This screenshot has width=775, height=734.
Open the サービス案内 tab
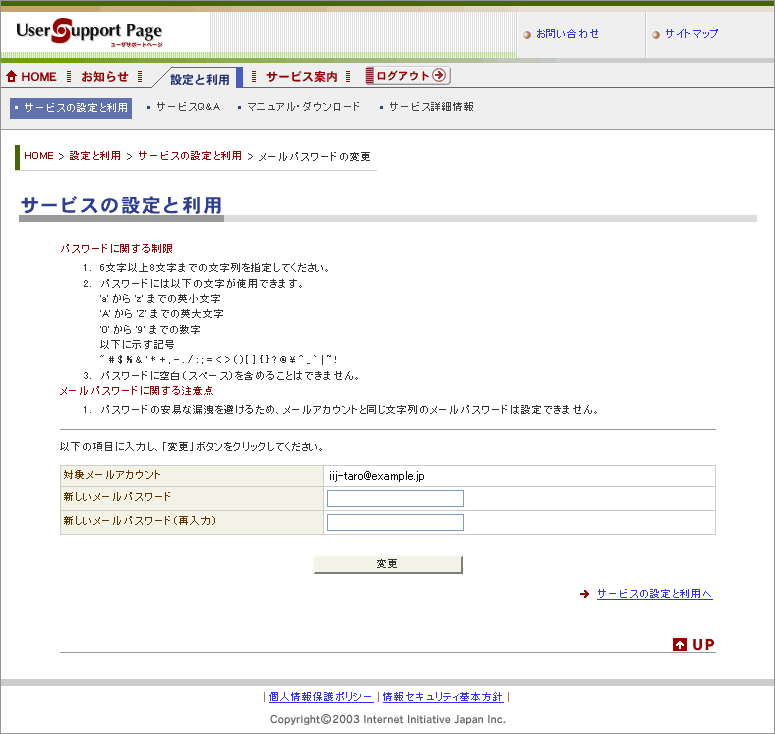(301, 77)
